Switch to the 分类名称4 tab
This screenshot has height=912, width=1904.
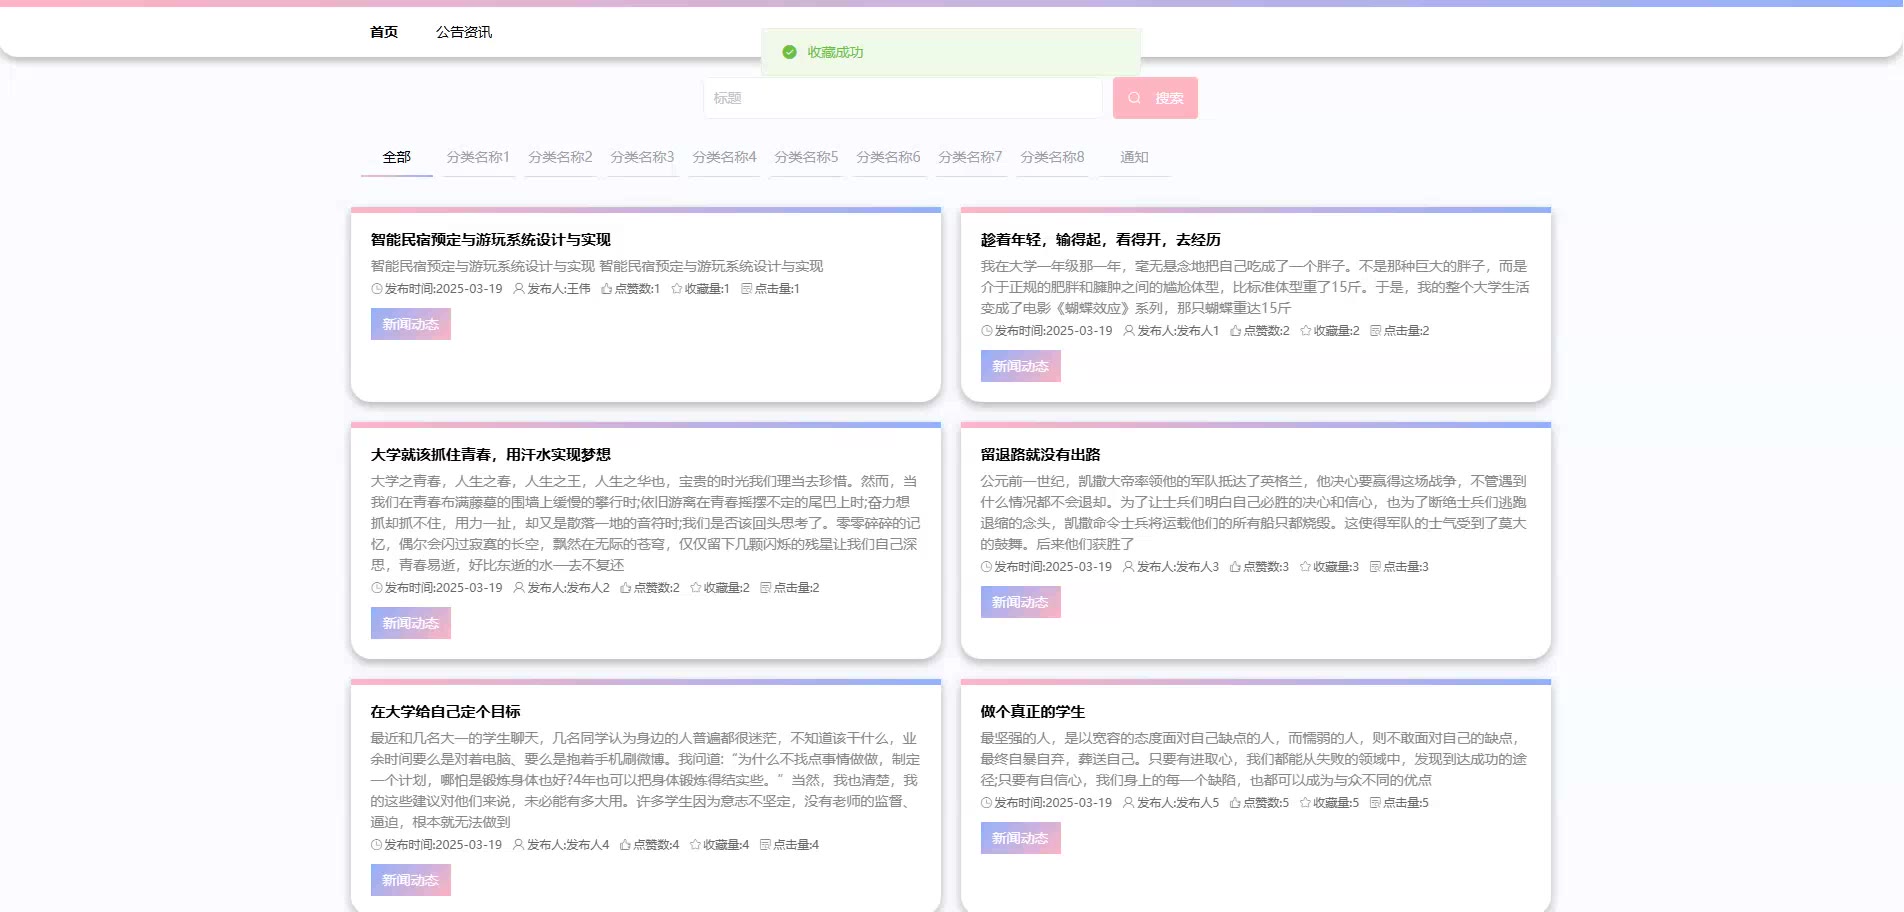[724, 157]
